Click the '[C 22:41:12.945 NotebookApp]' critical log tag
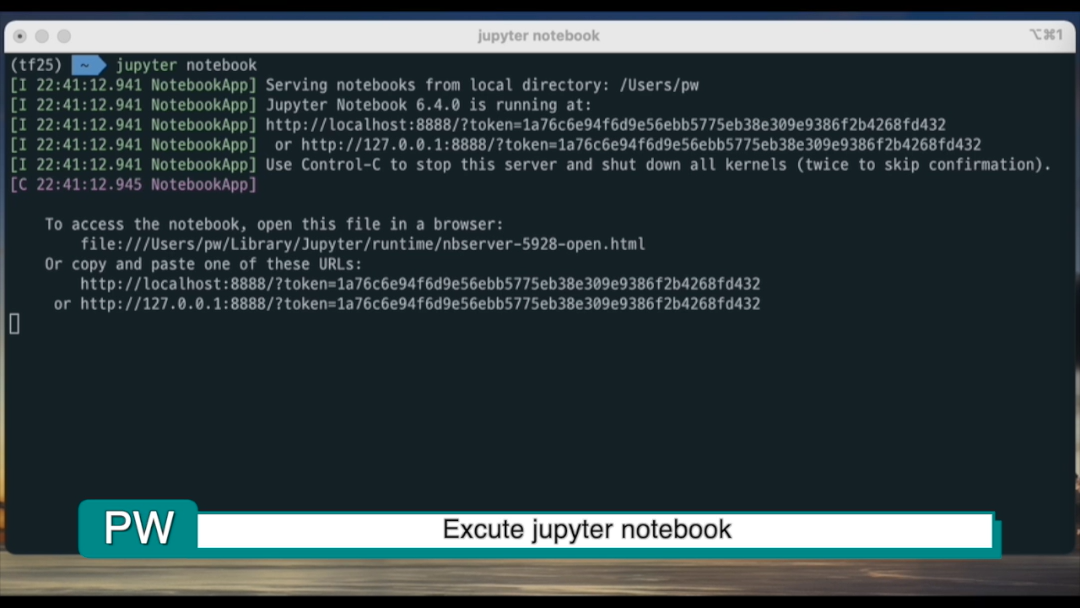Viewport: 1080px width, 608px height. (x=133, y=185)
